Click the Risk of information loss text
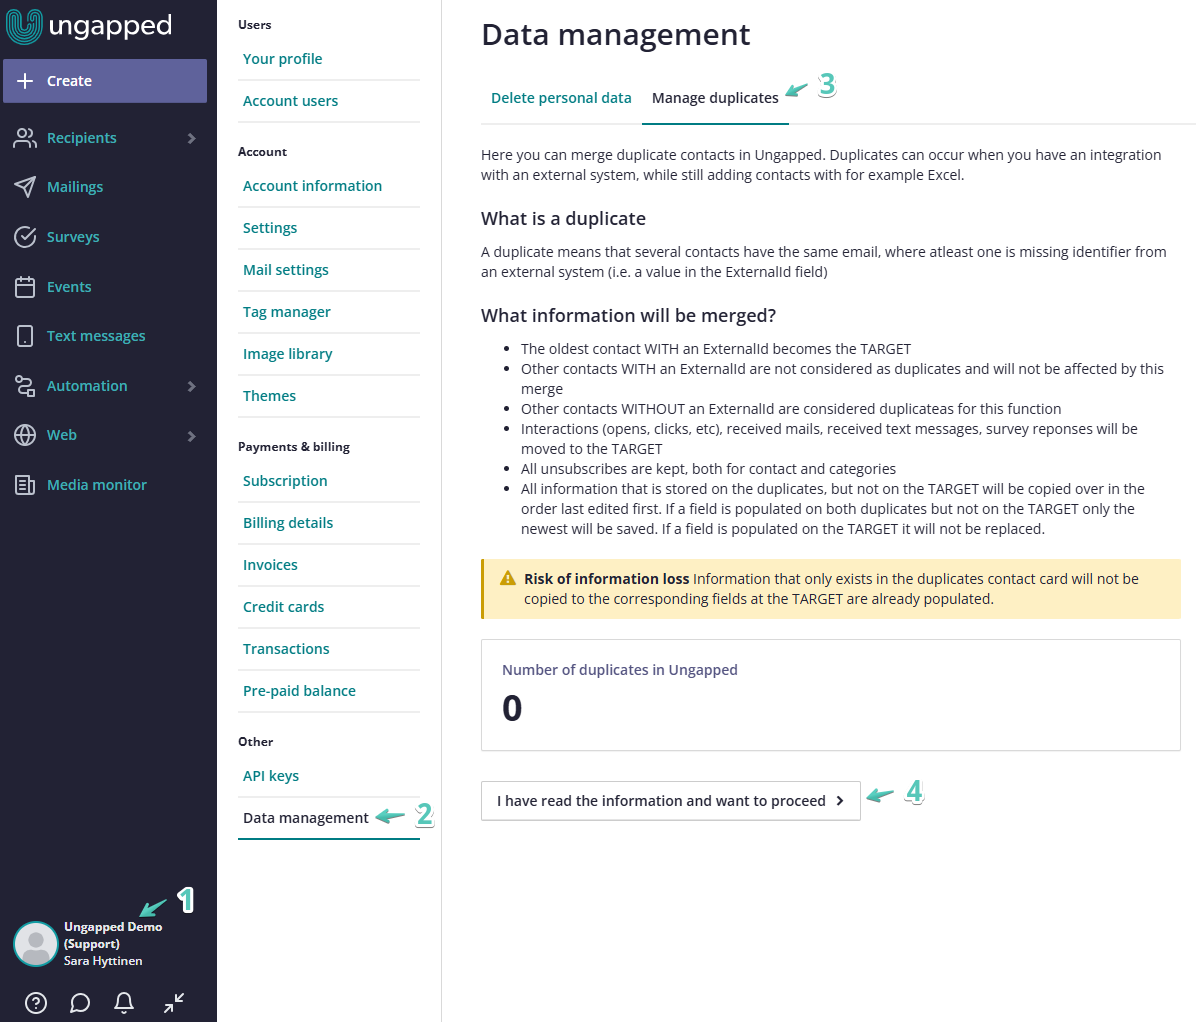This screenshot has width=1196, height=1022. click(x=606, y=579)
